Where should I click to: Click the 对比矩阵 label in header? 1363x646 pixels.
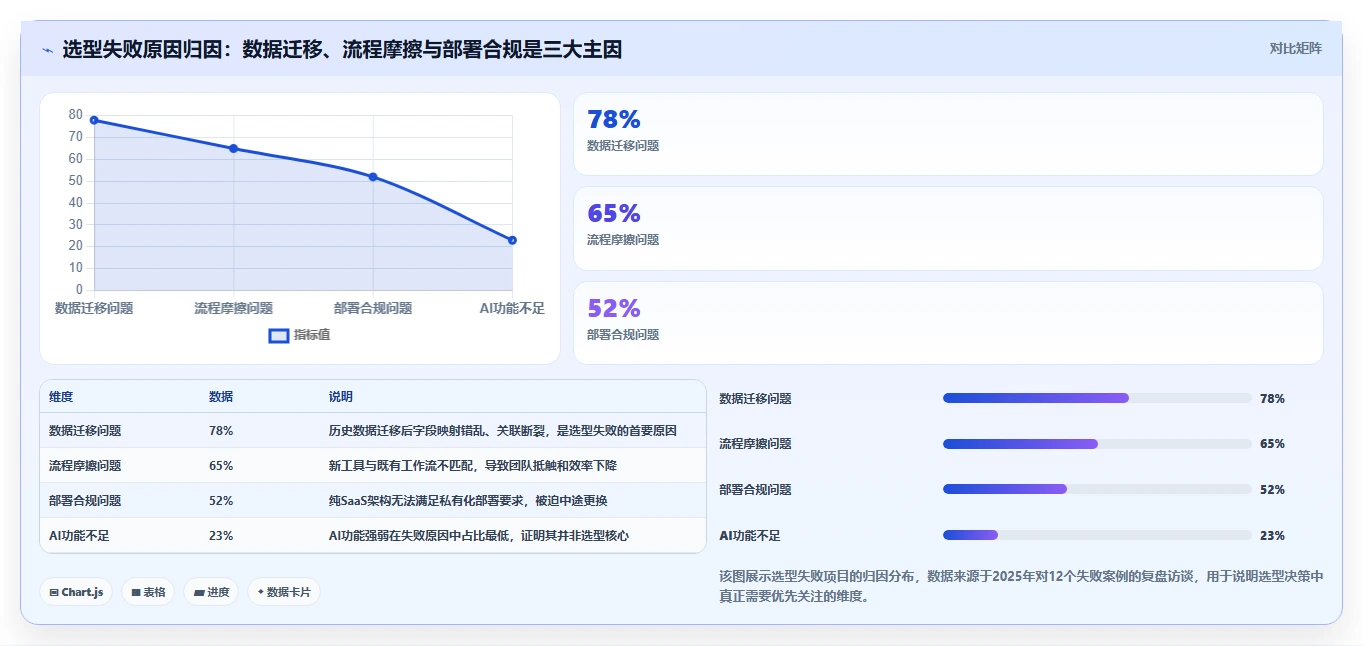[x=1295, y=48]
